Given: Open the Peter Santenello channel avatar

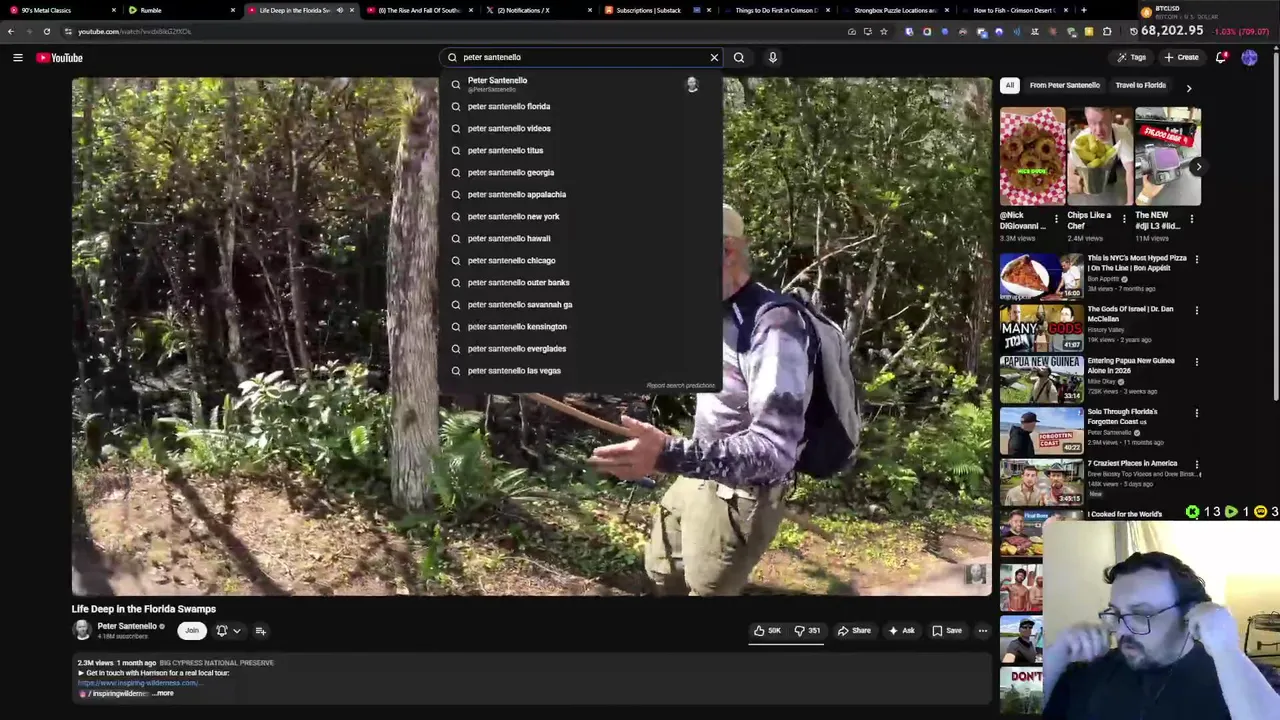Looking at the screenshot, I should click(82, 630).
